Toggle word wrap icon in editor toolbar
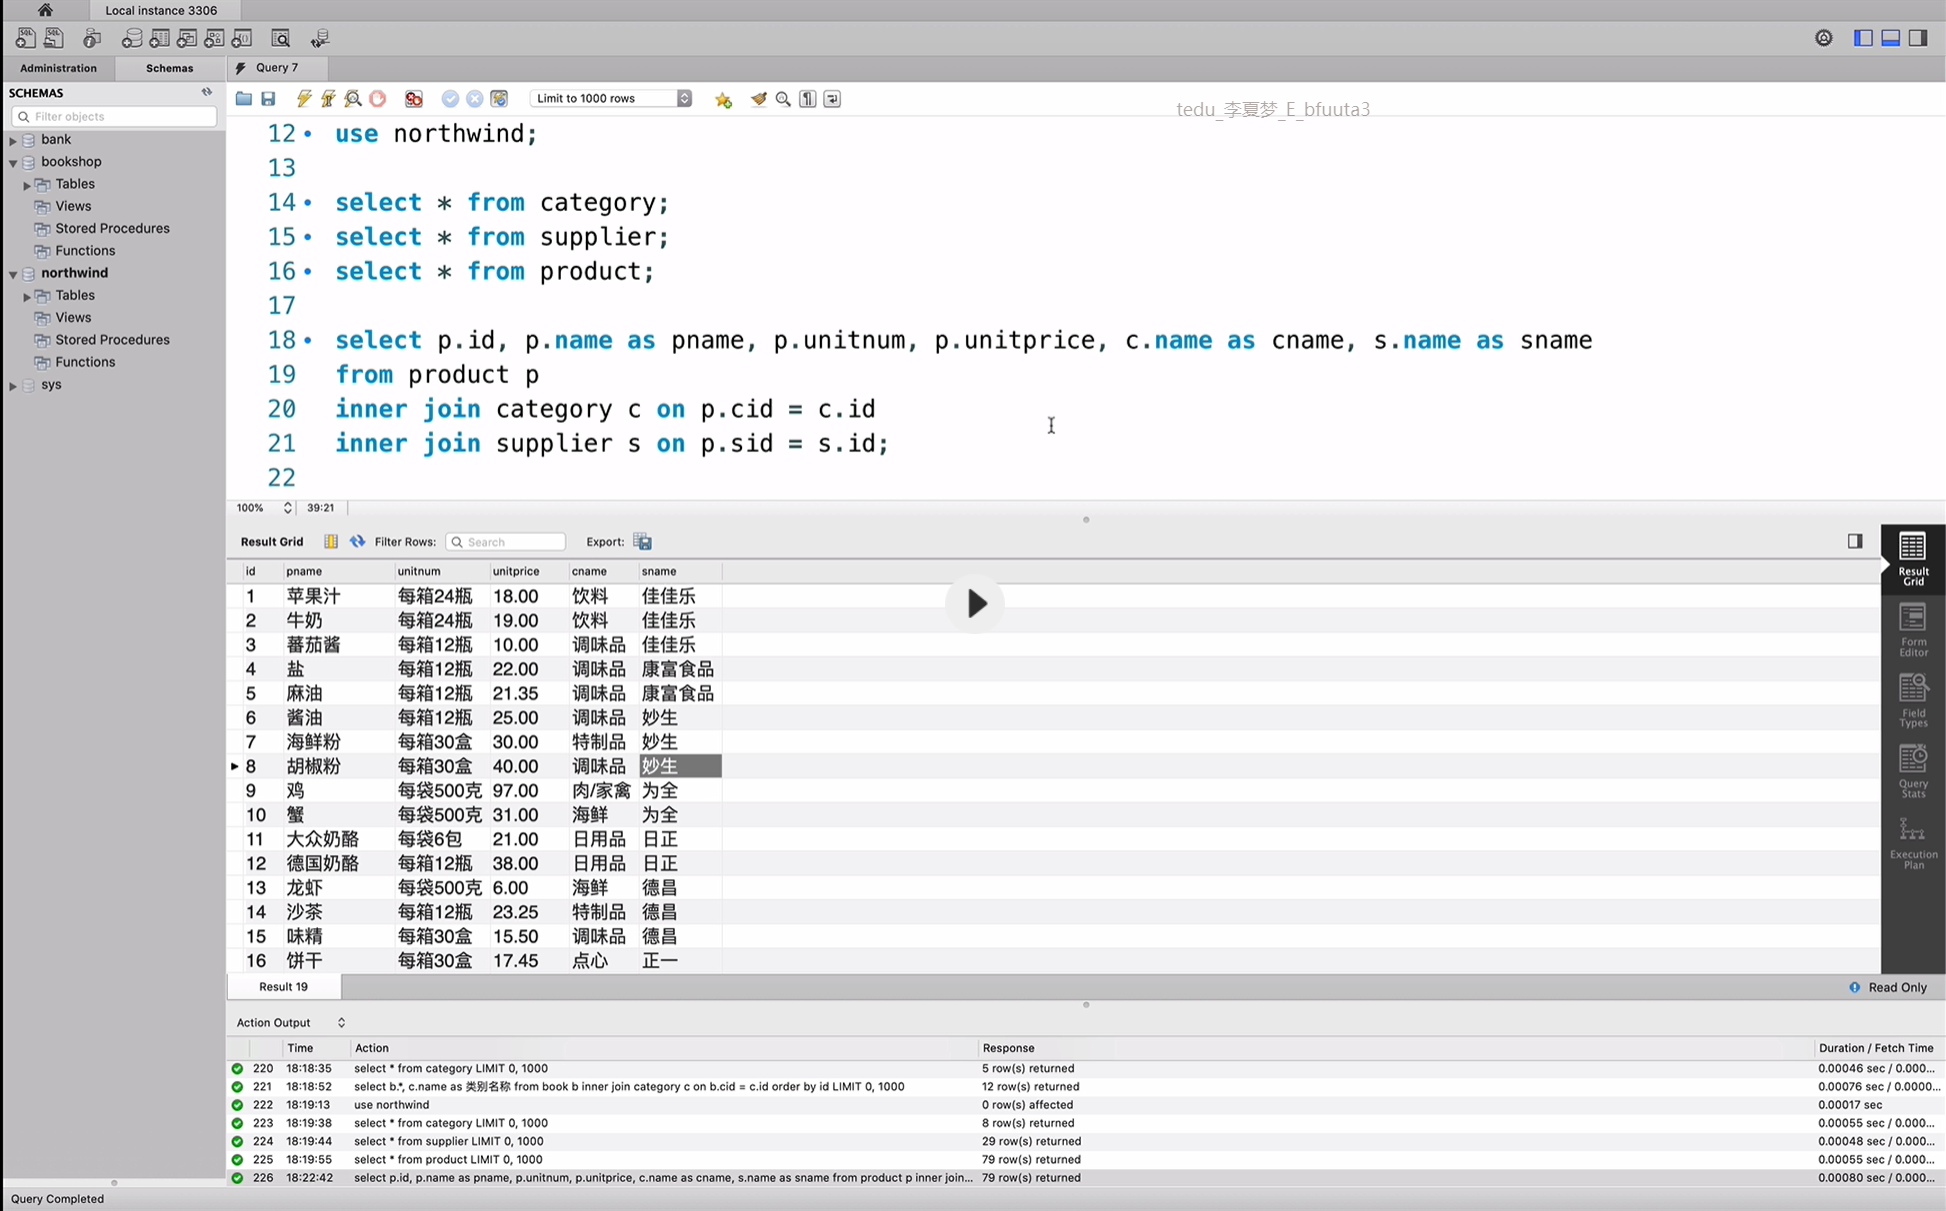 click(832, 99)
